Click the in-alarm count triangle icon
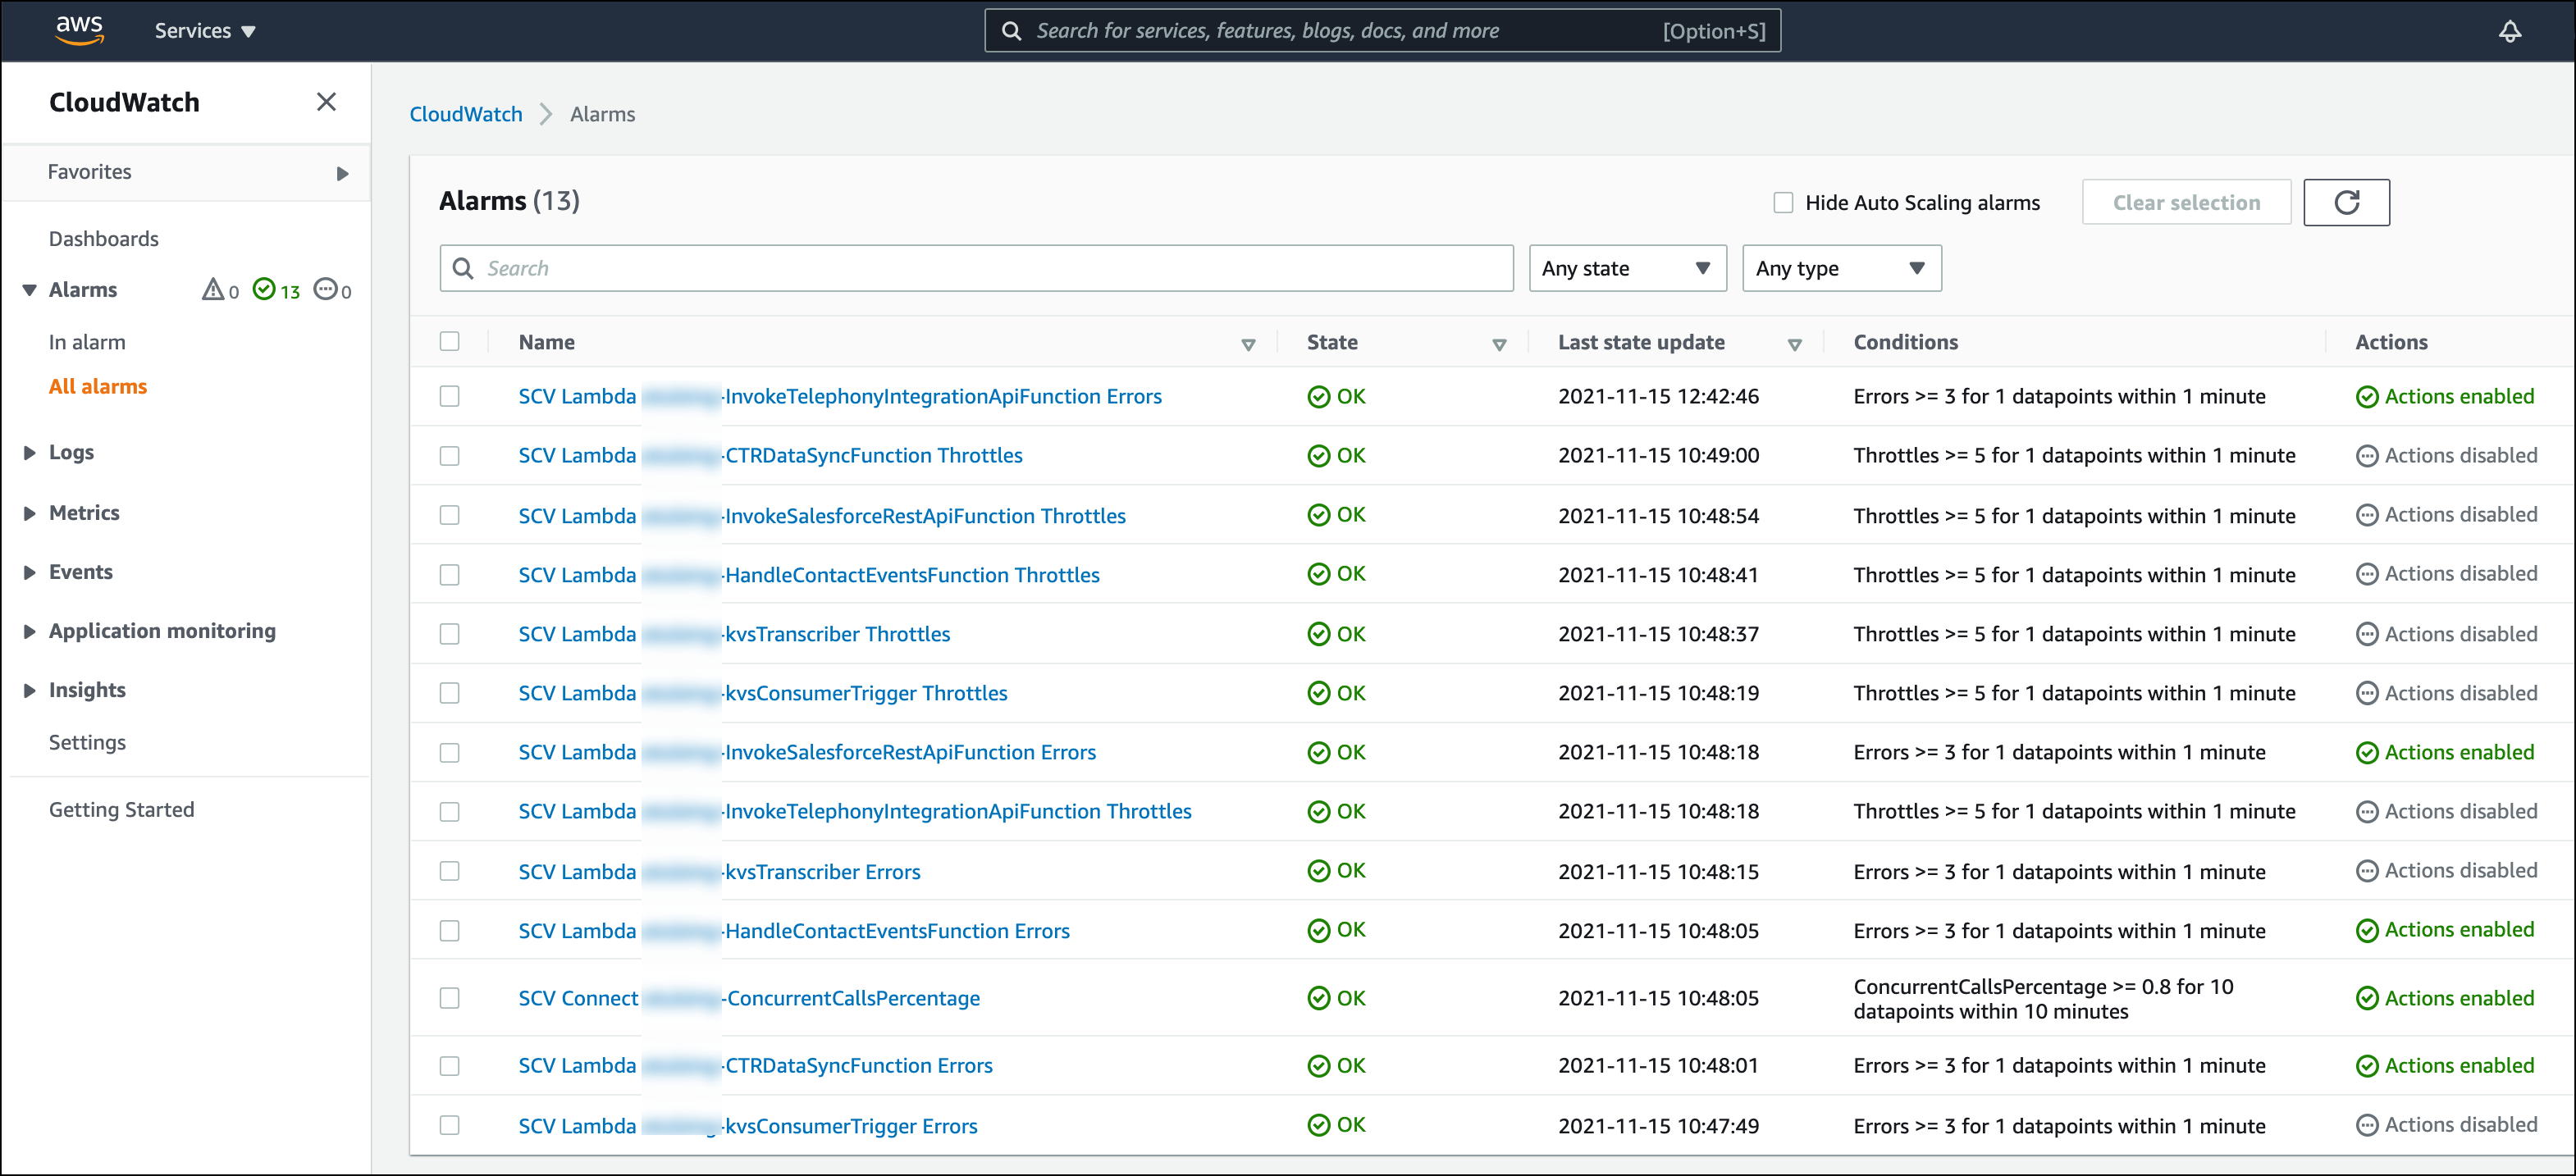Viewport: 2576px width, 1176px height. click(213, 290)
